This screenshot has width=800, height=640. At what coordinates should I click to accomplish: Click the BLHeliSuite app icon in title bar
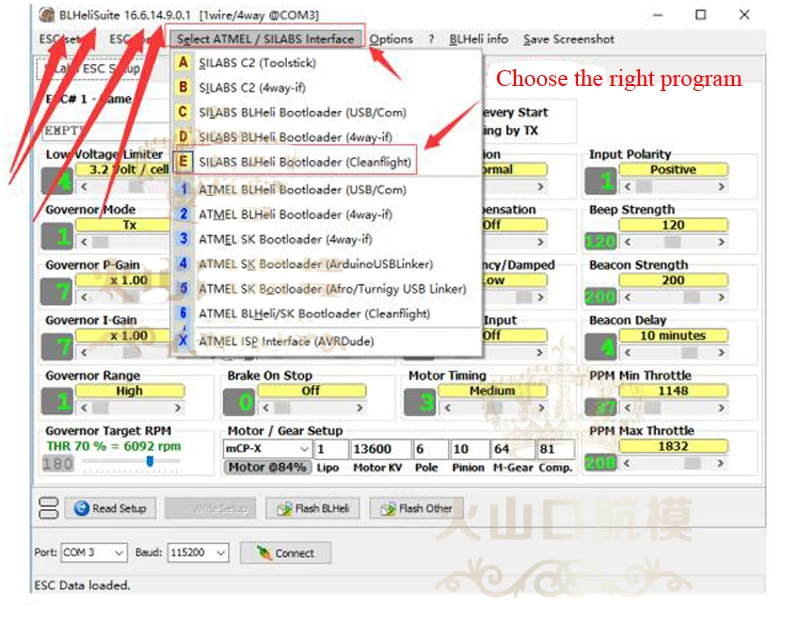(47, 15)
